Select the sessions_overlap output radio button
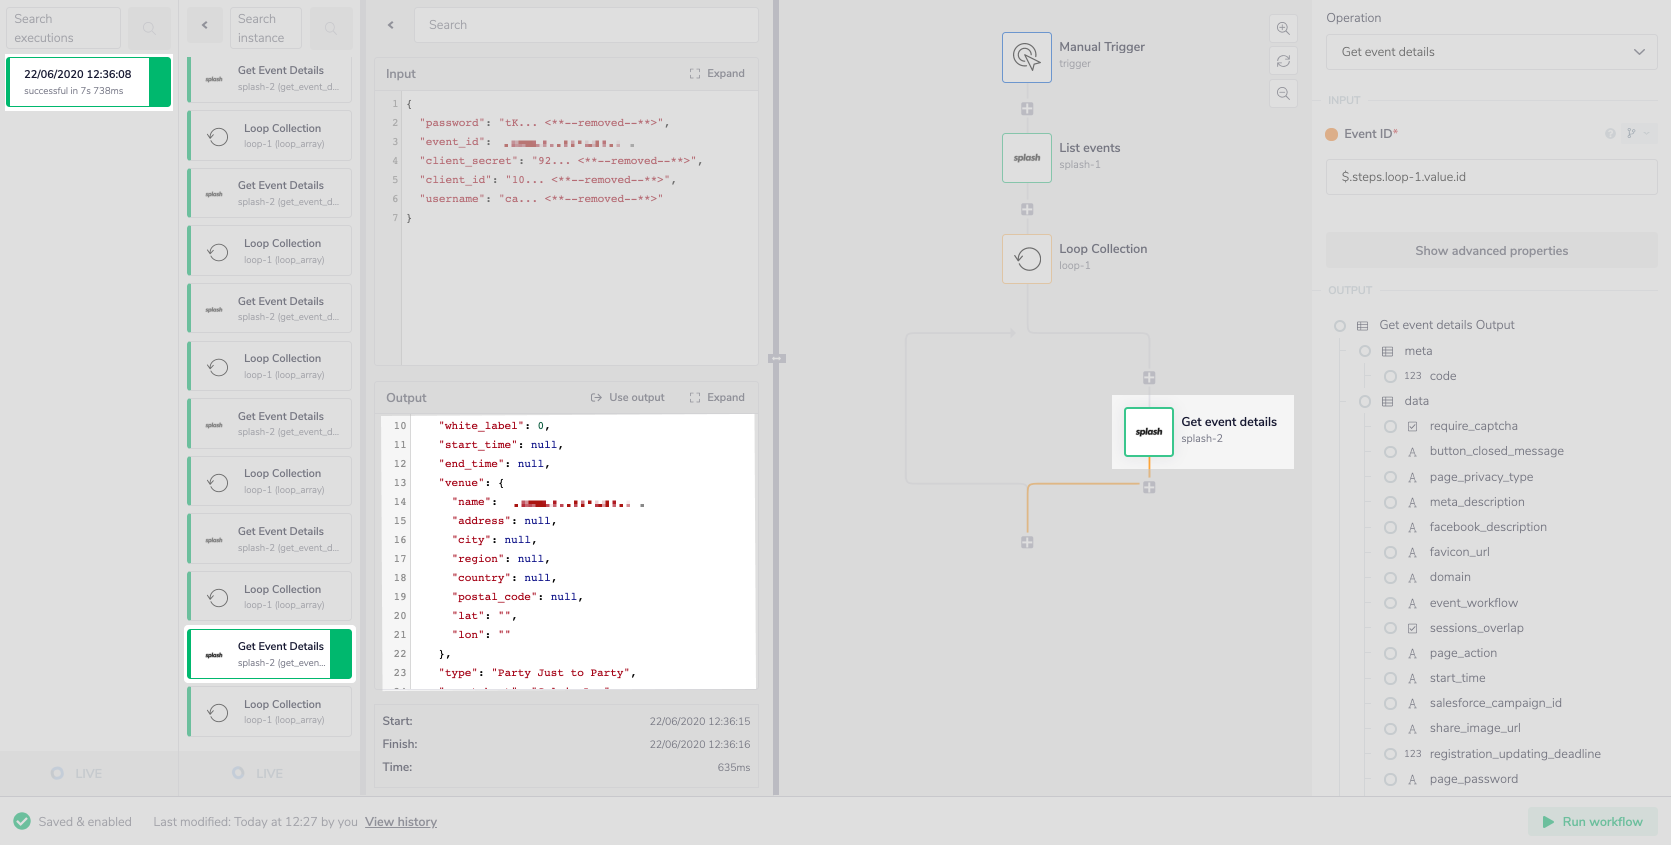The width and height of the screenshot is (1671, 845). pos(1390,628)
